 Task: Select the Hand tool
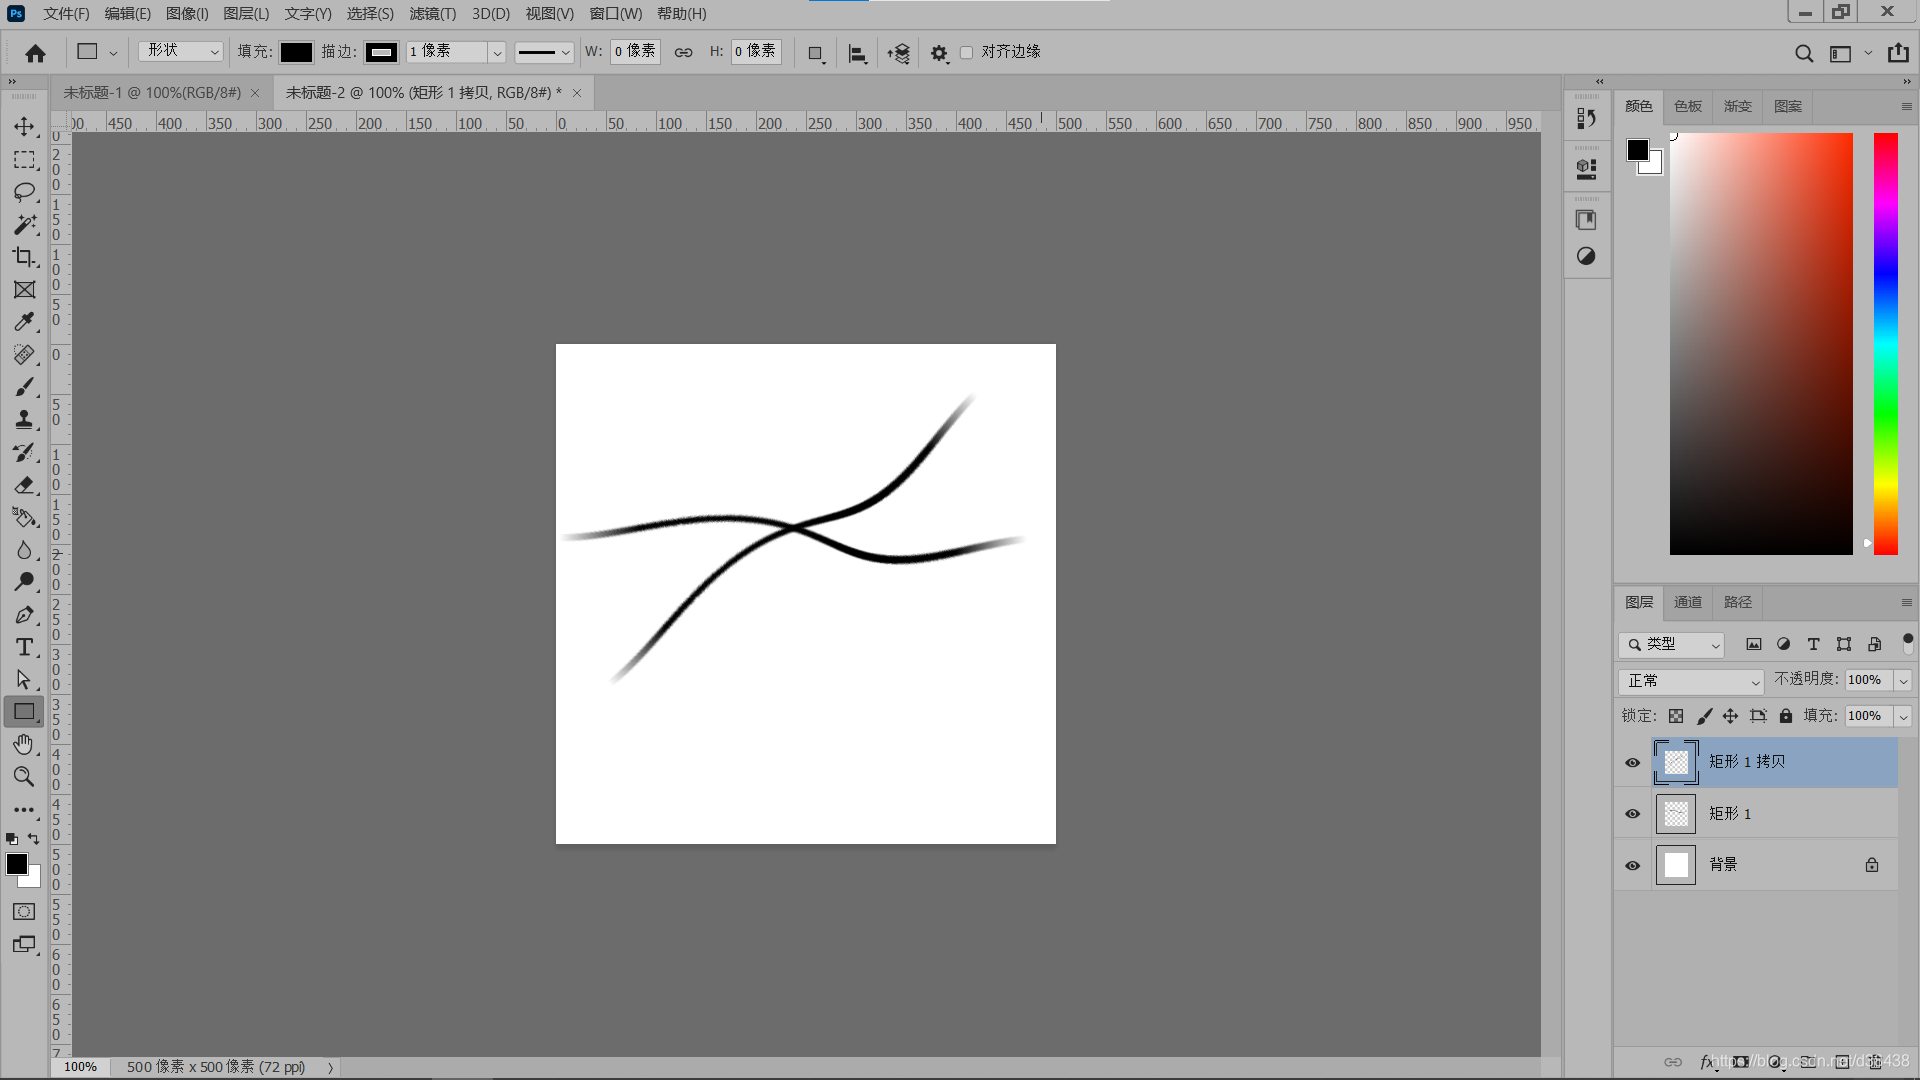click(24, 744)
